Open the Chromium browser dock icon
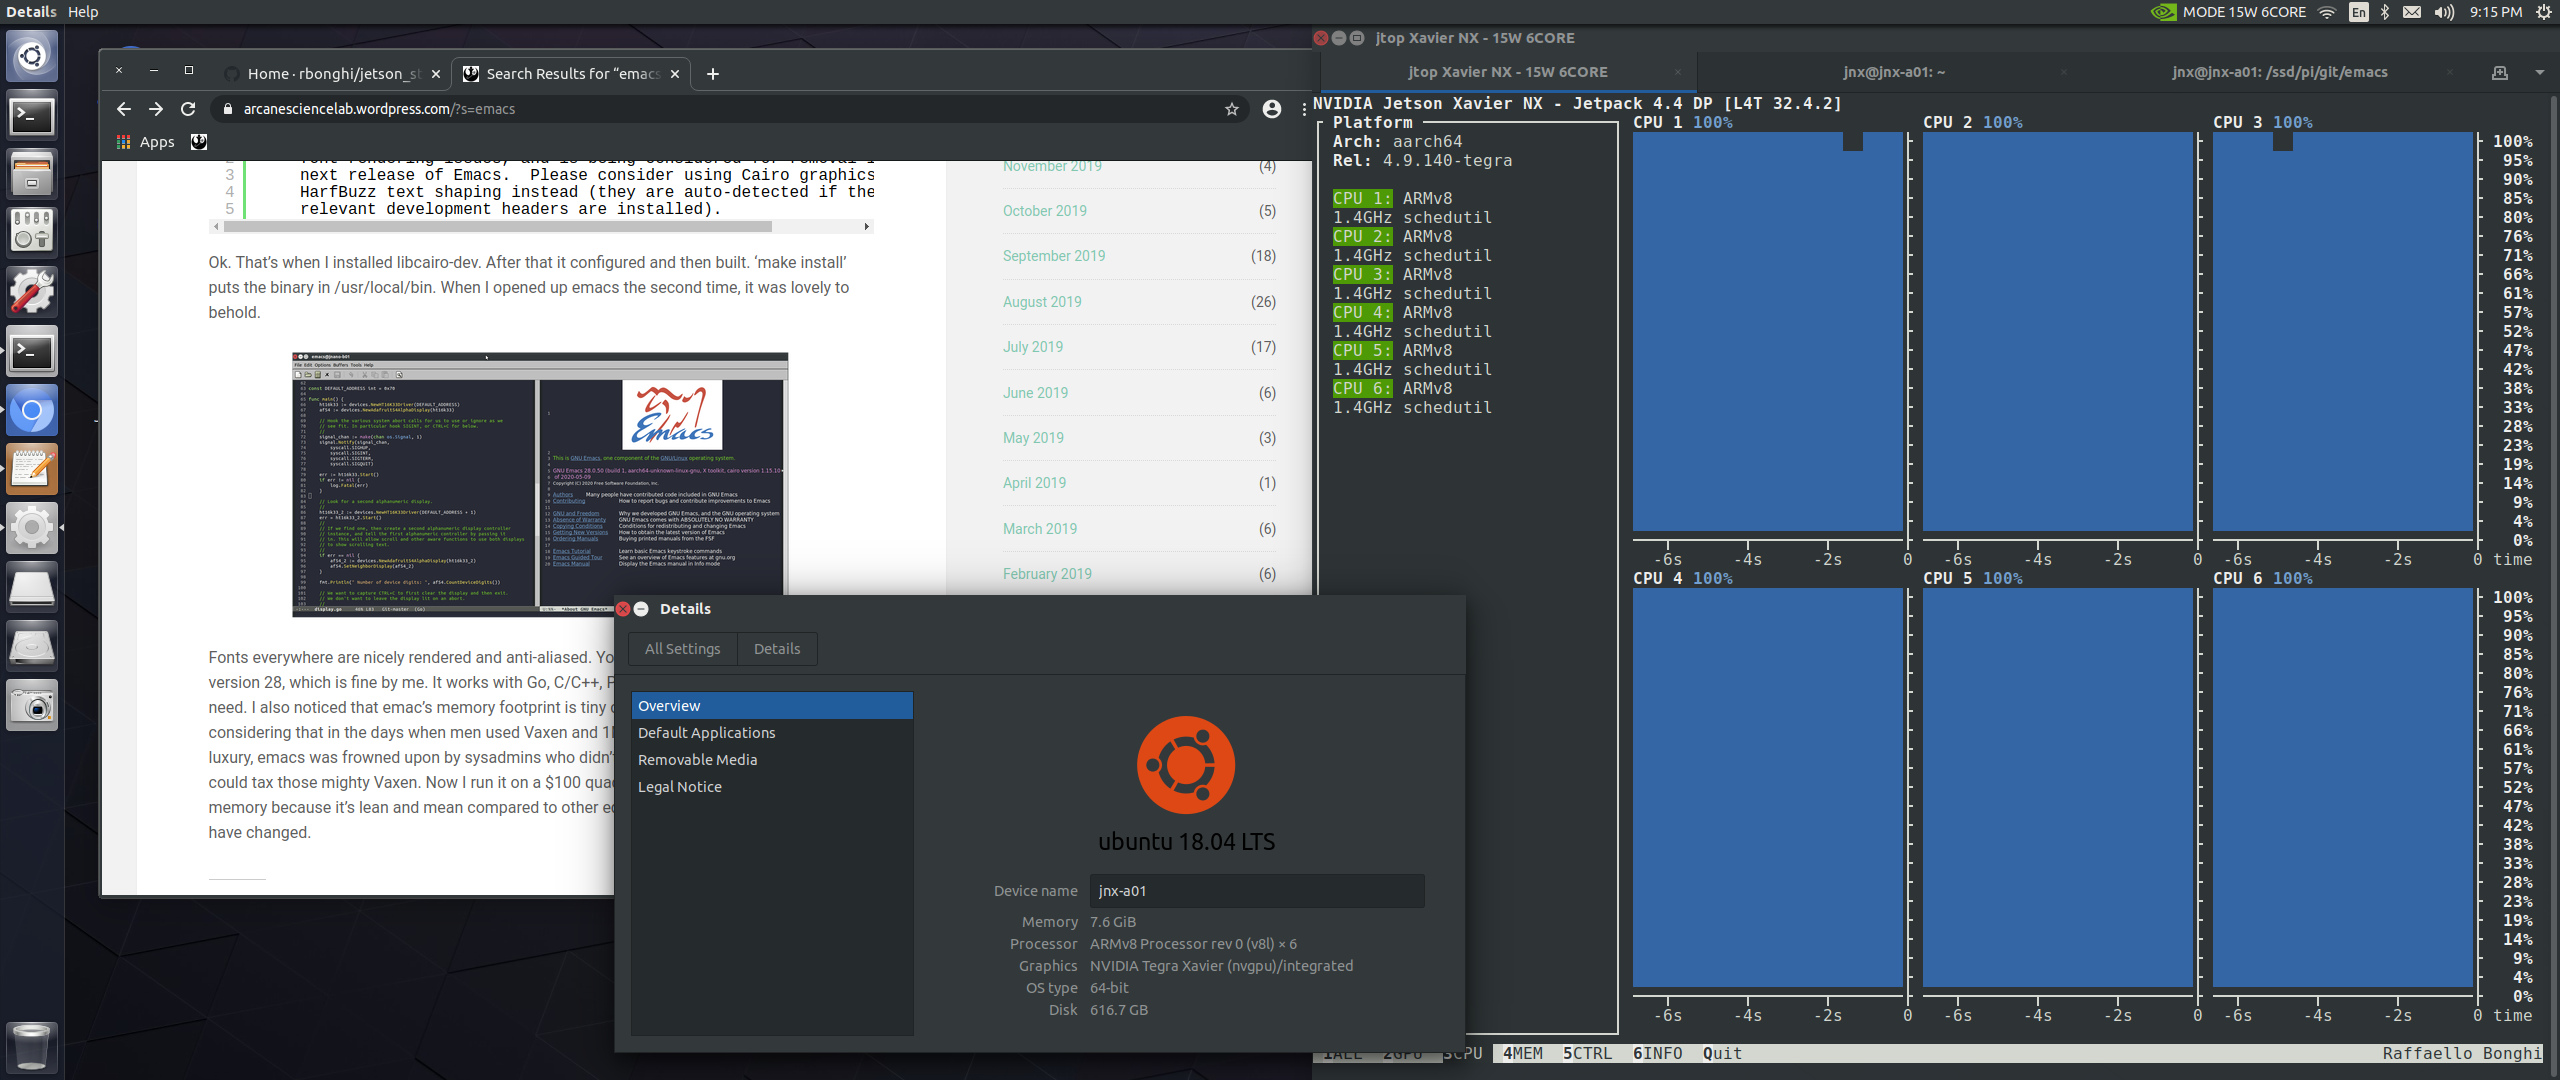The width and height of the screenshot is (2560, 1080). (x=32, y=411)
